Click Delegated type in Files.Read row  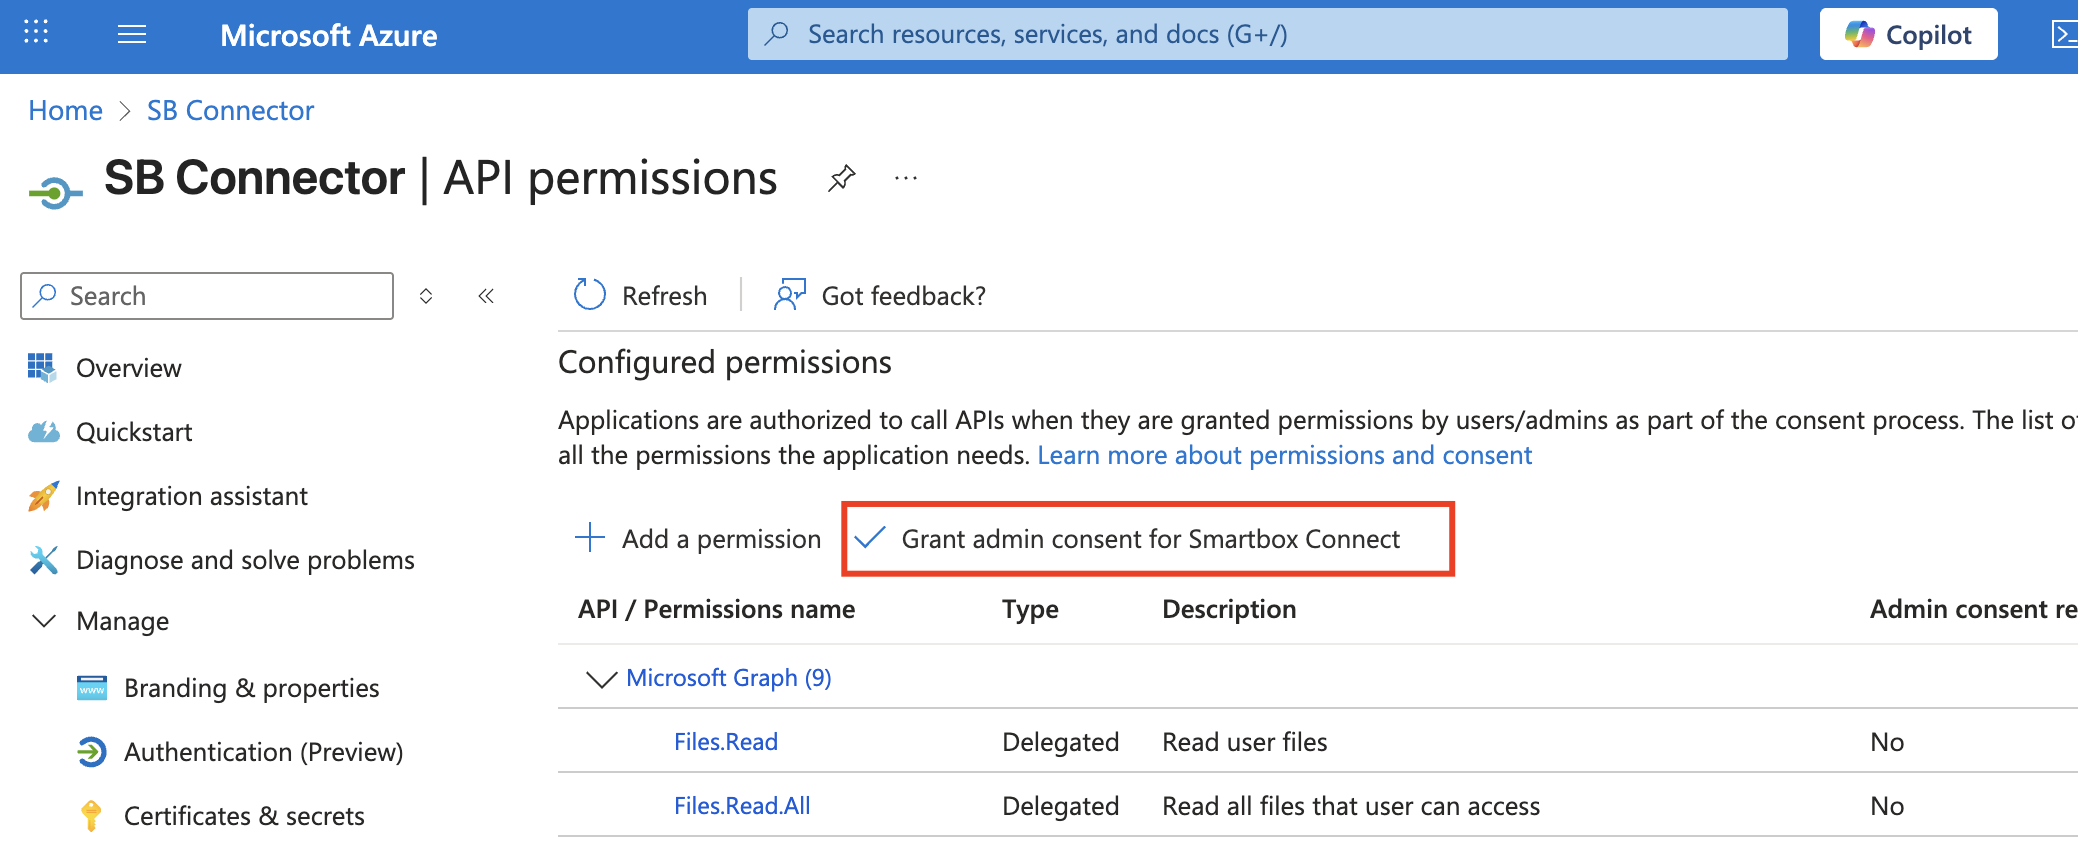pos(1060,742)
